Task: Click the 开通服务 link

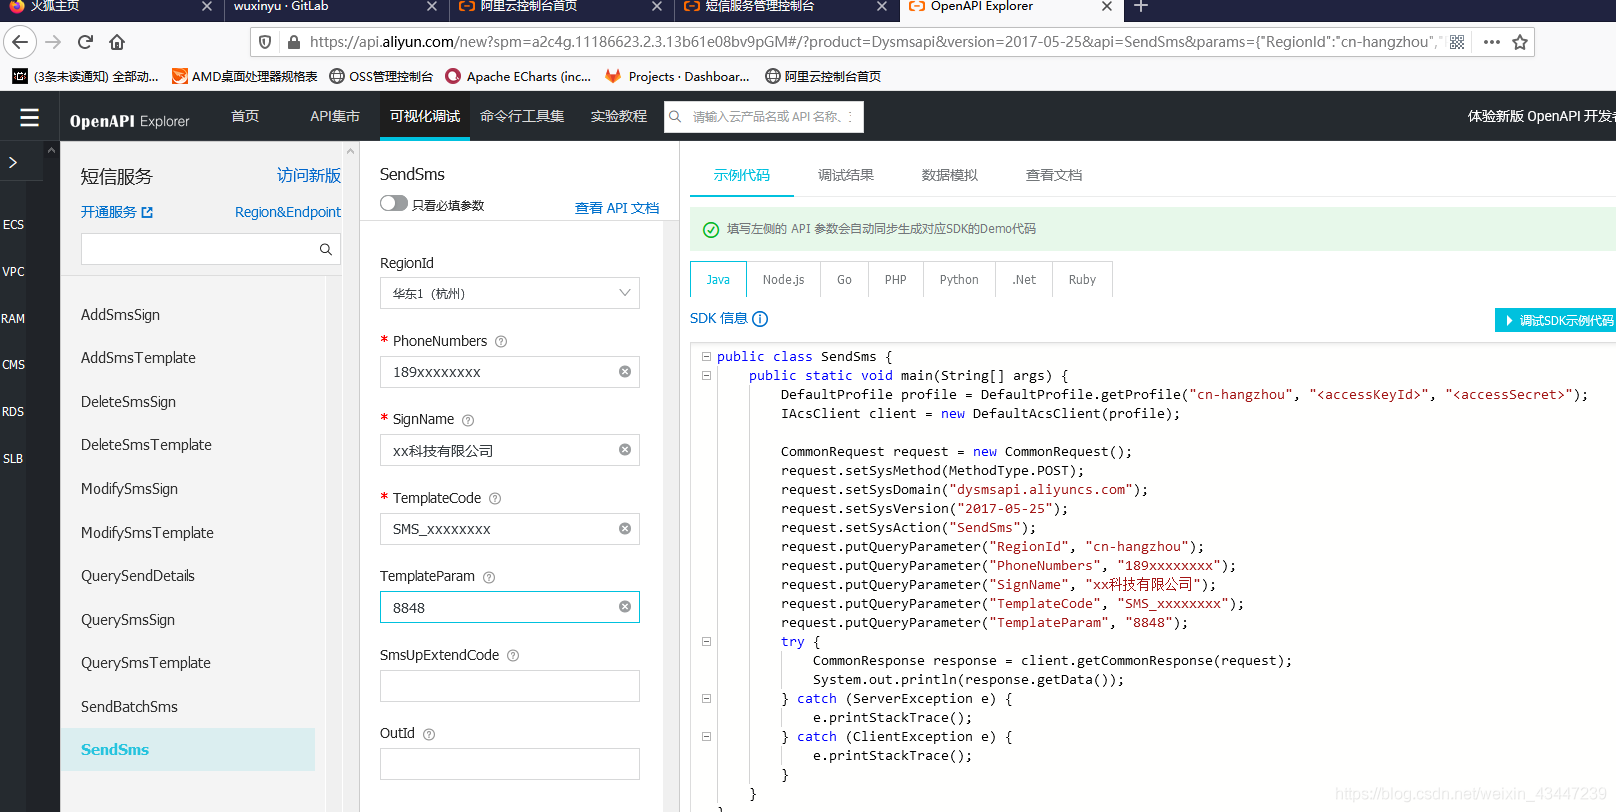Action: click(117, 212)
